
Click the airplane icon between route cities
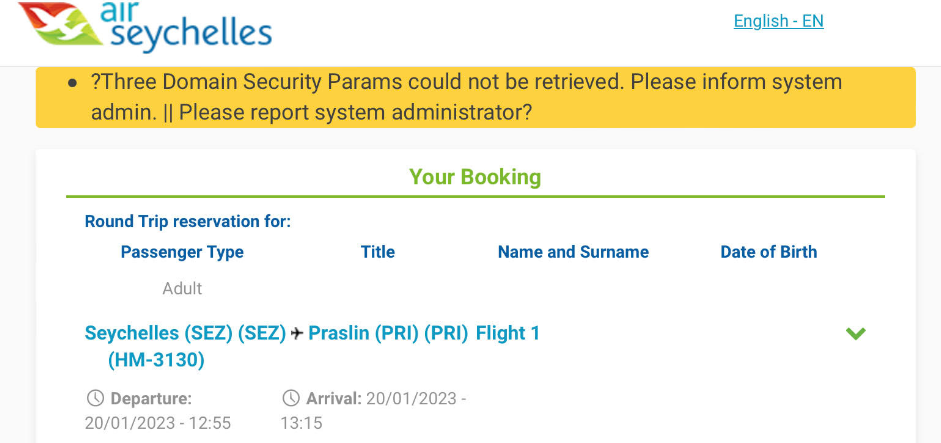point(297,334)
